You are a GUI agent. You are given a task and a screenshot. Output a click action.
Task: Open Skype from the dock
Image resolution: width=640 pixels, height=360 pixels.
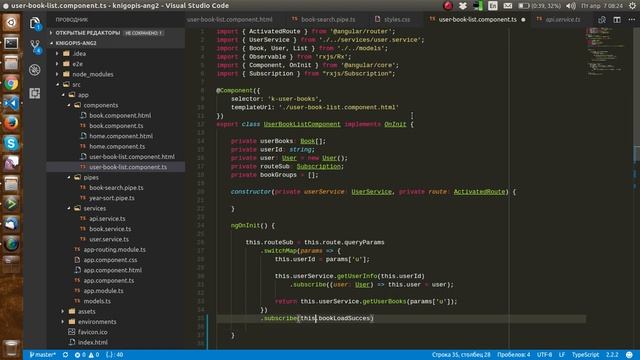[11, 143]
